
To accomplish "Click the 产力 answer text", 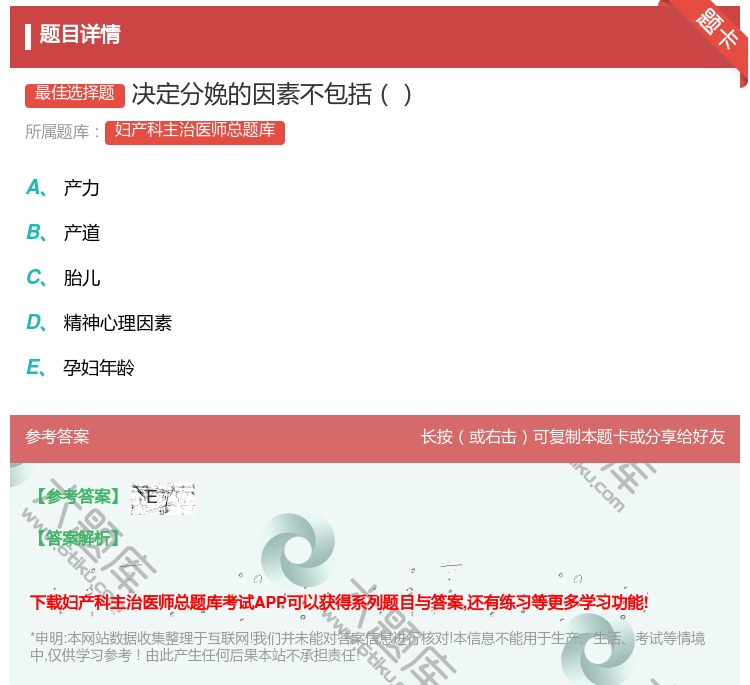I will coord(81,188).
